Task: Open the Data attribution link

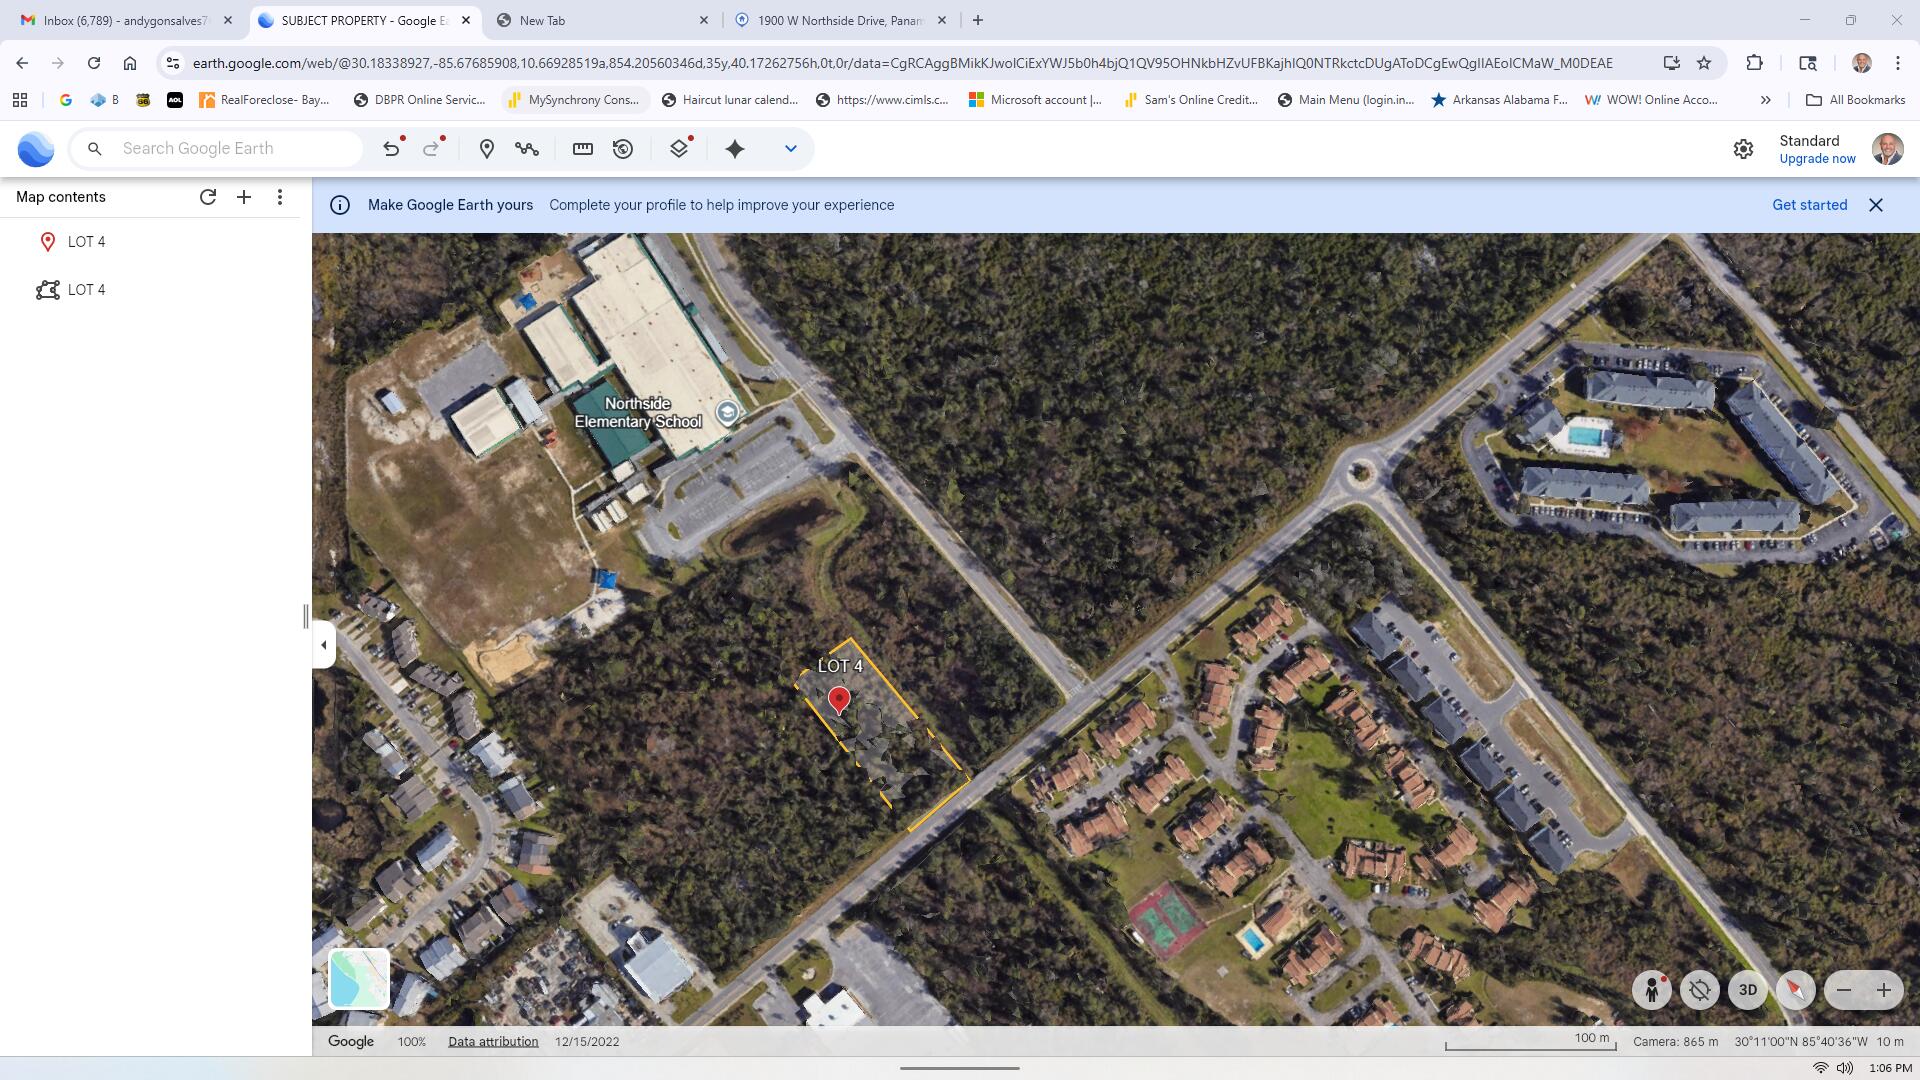Action: pos(493,1042)
